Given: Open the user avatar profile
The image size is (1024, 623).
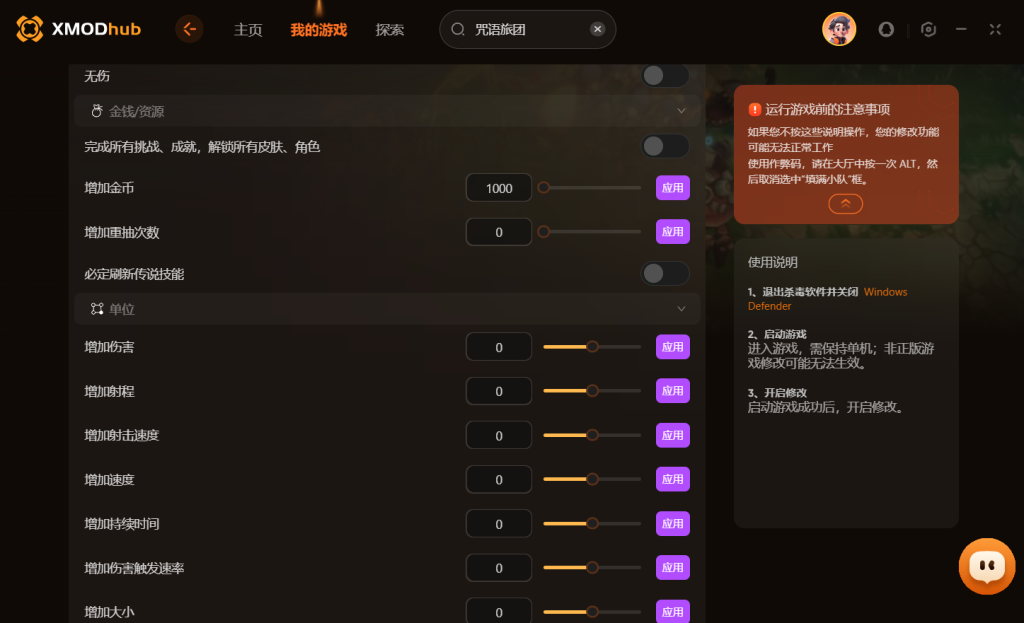Looking at the screenshot, I should tap(839, 29).
